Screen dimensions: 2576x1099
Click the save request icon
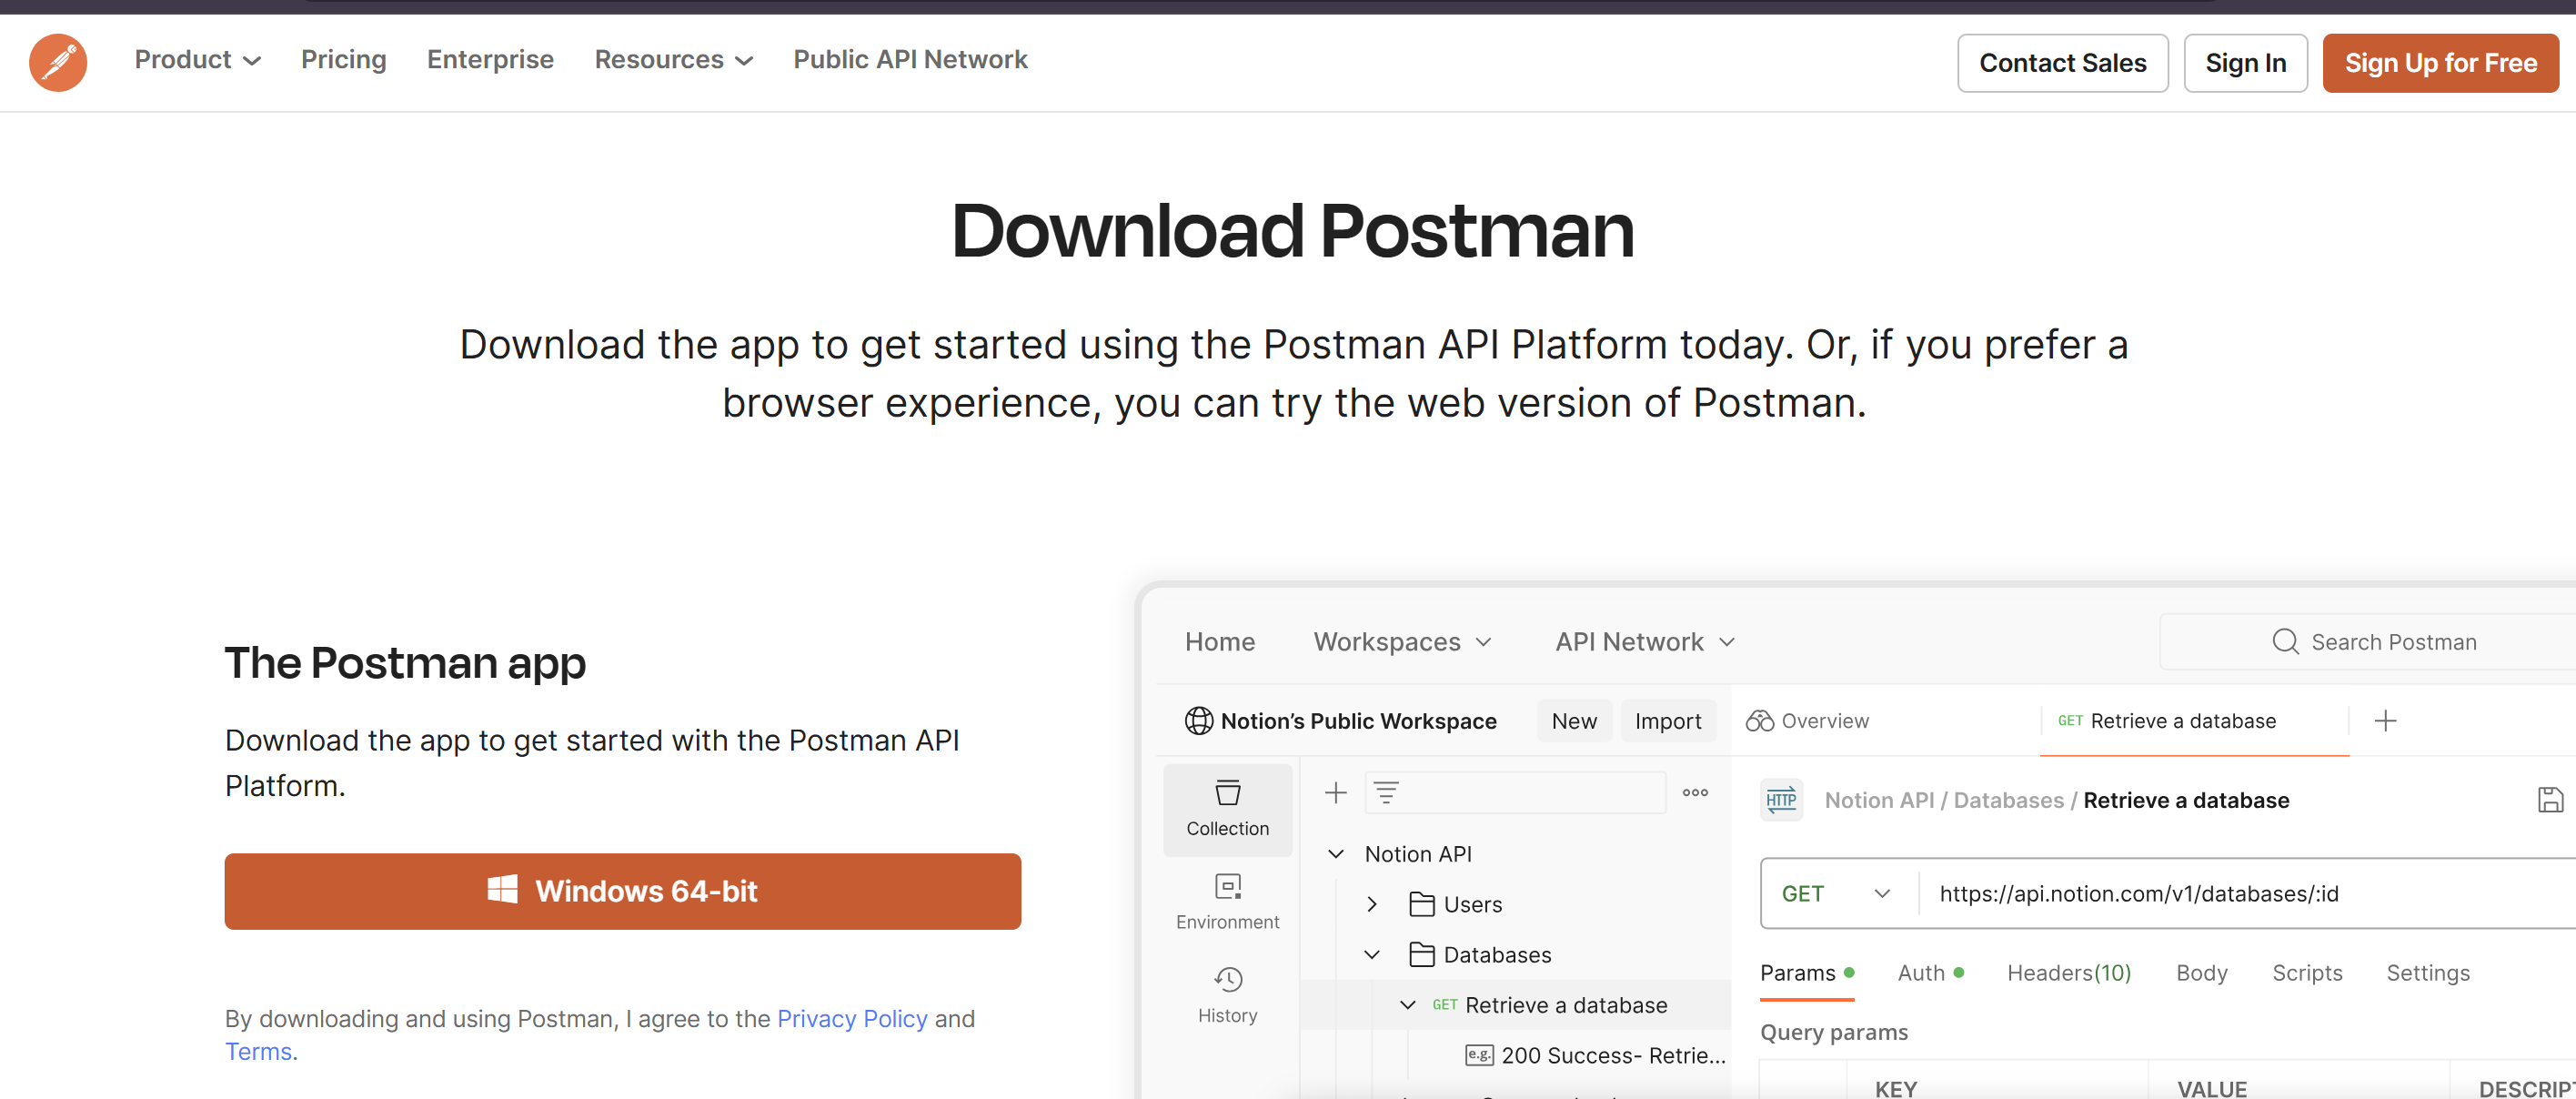[x=2550, y=799]
